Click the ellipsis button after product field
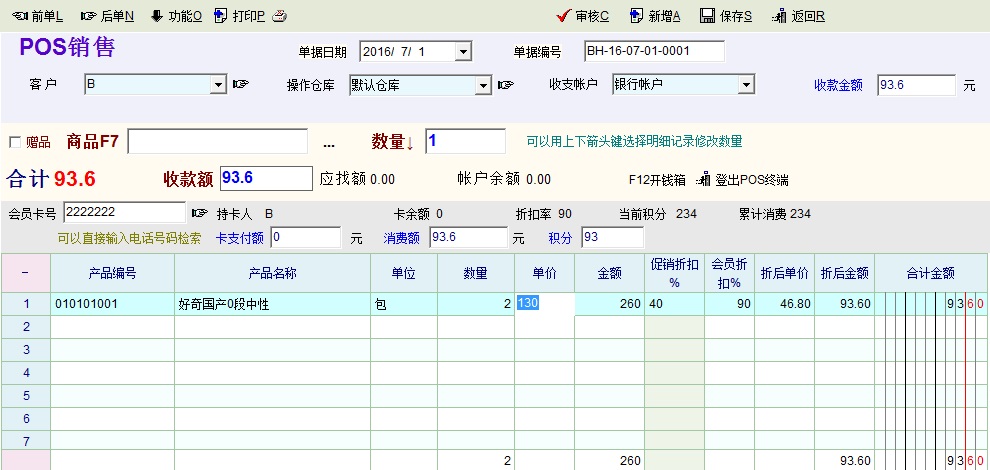 329,143
